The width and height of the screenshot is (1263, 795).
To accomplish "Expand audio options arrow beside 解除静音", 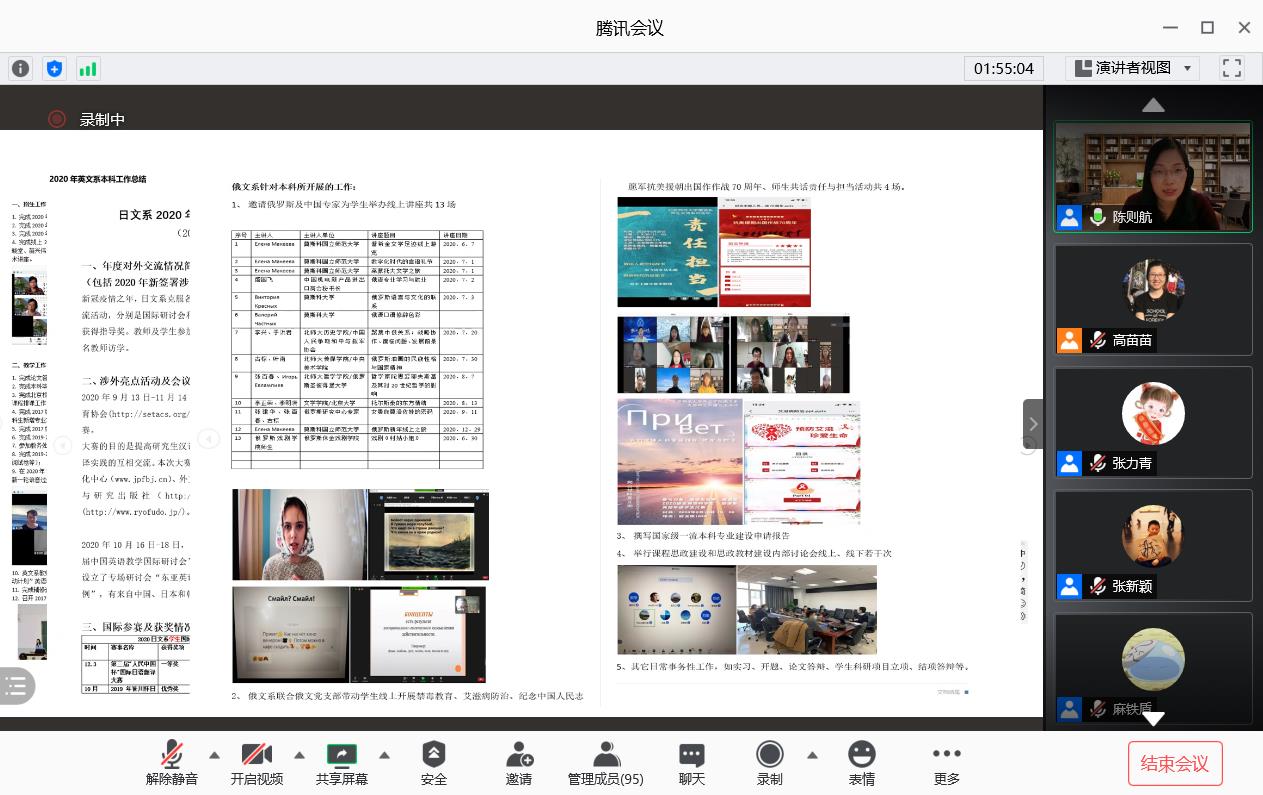I will [x=214, y=755].
